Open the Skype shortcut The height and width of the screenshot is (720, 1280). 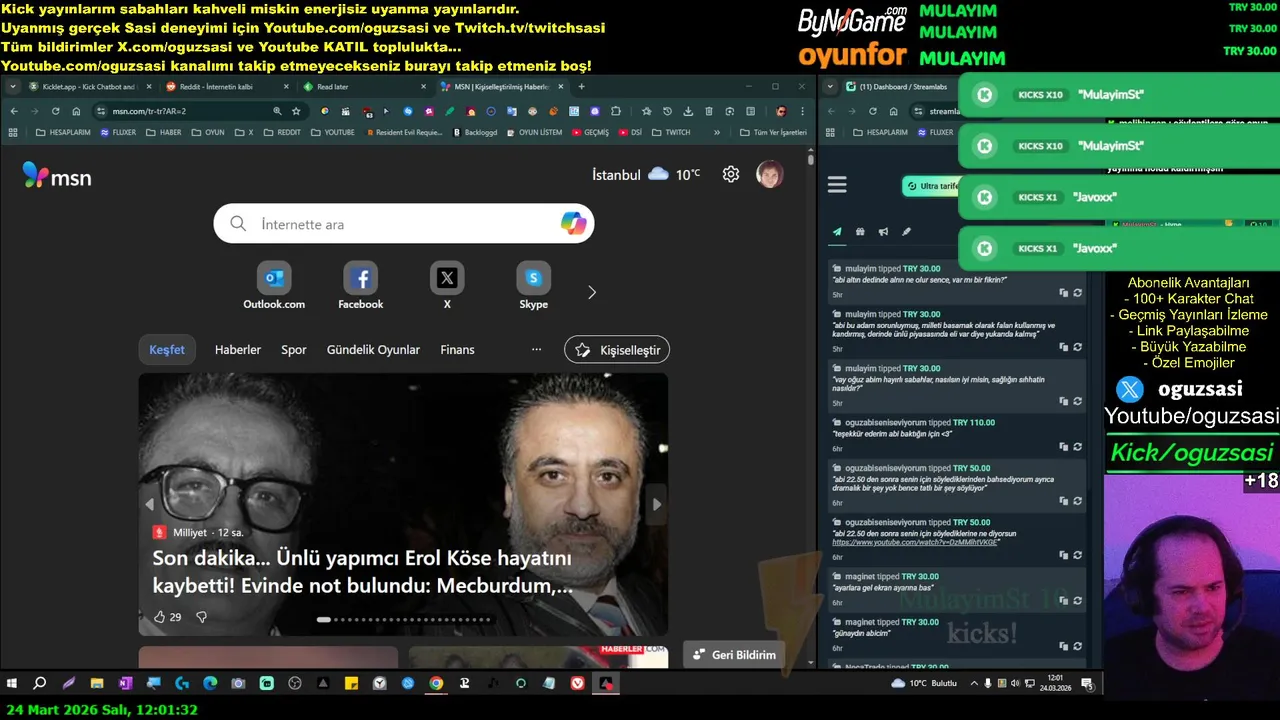[533, 286]
